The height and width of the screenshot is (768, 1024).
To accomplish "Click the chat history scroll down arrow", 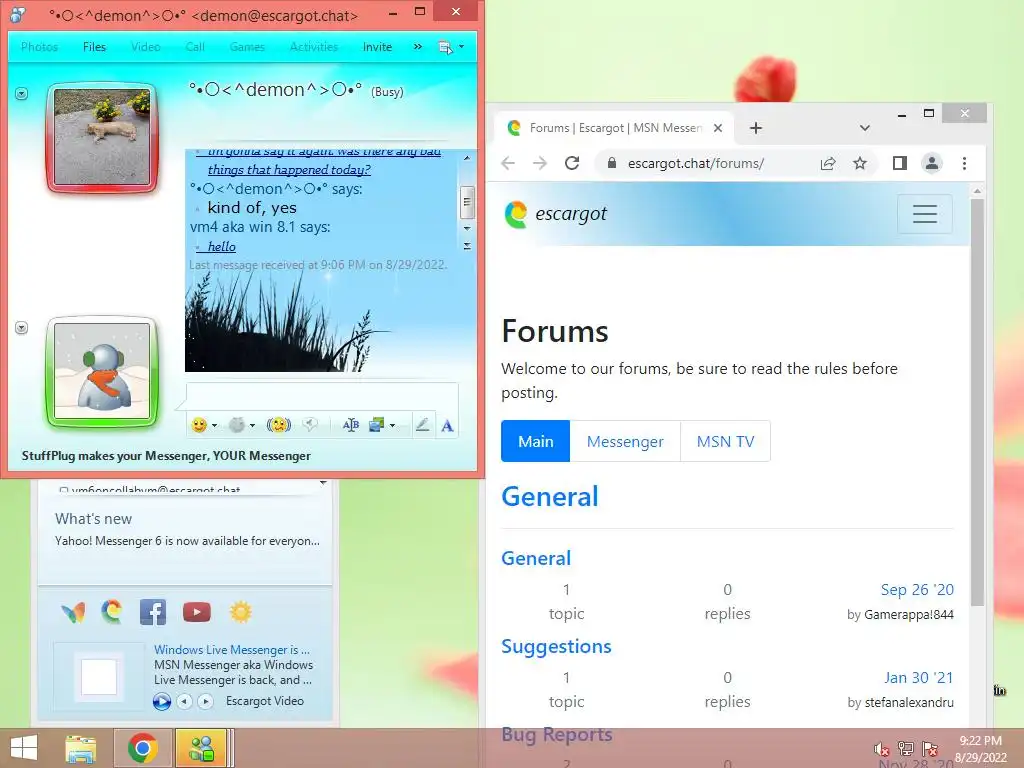I will coord(467,228).
